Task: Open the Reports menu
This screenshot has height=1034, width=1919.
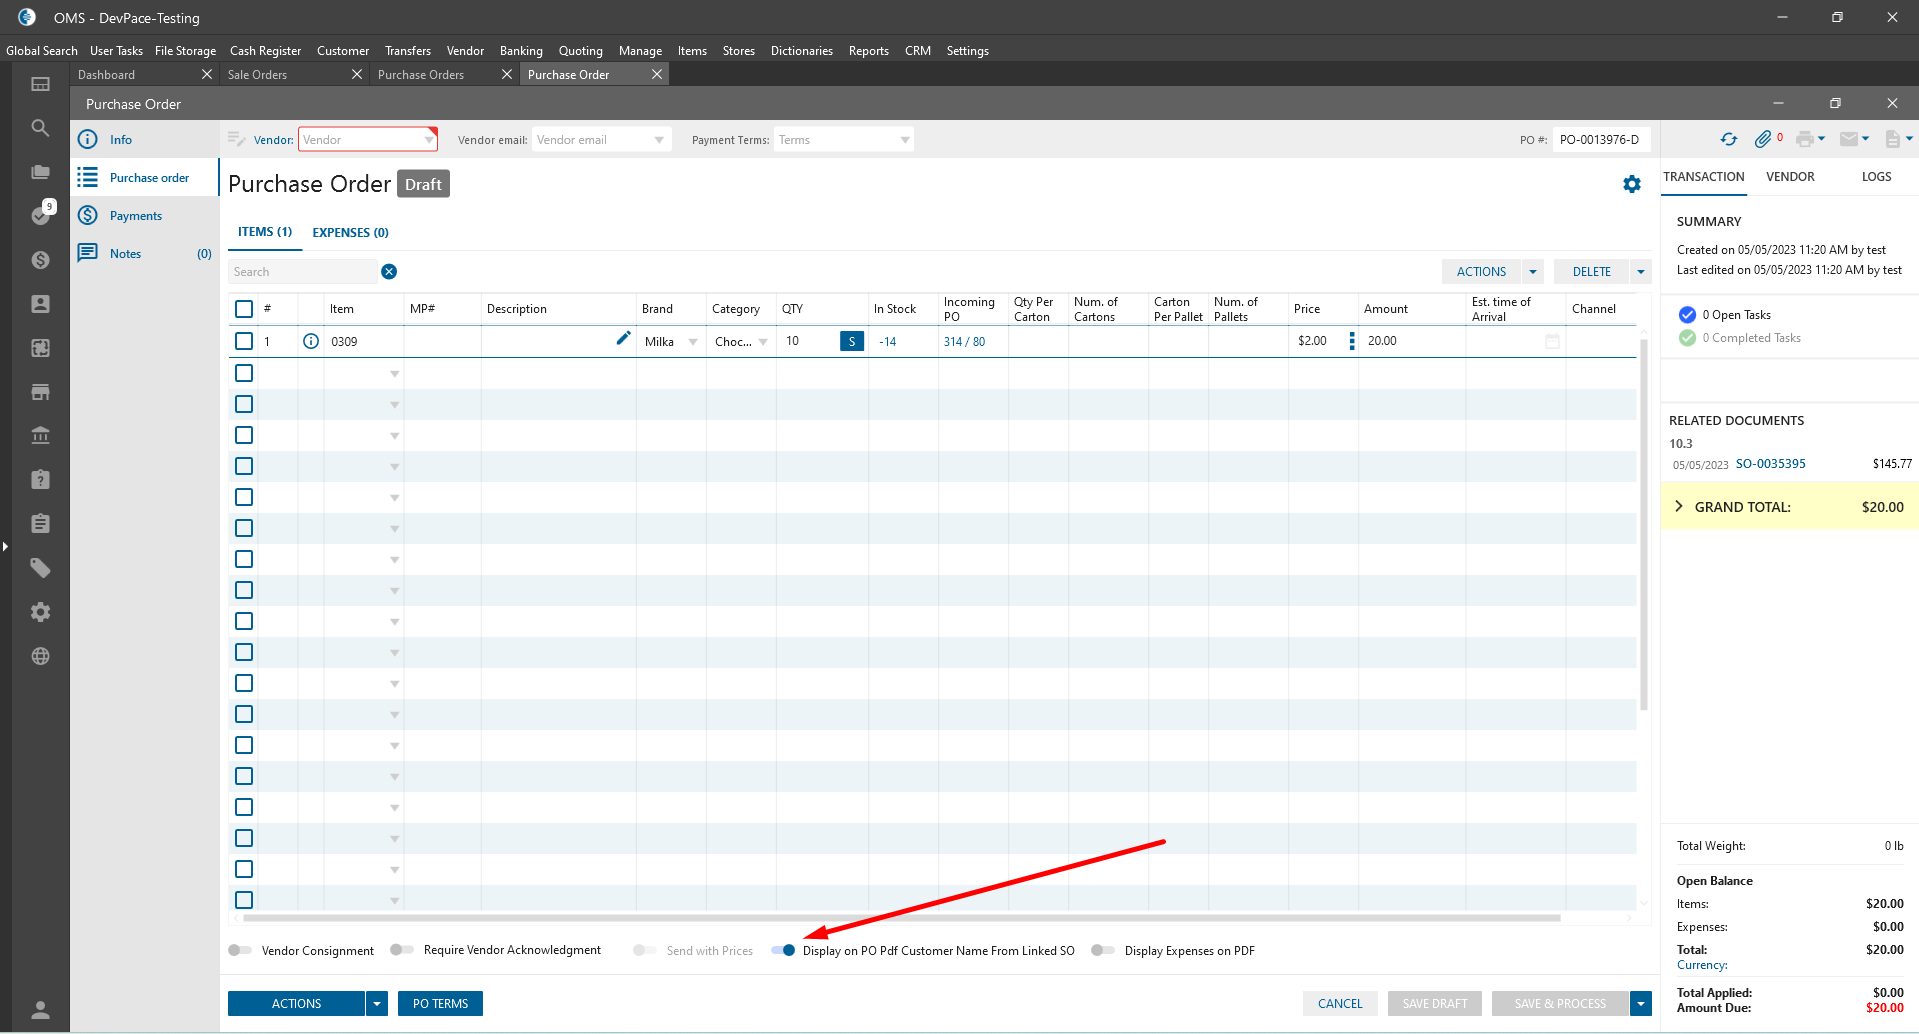Action: coord(868,51)
